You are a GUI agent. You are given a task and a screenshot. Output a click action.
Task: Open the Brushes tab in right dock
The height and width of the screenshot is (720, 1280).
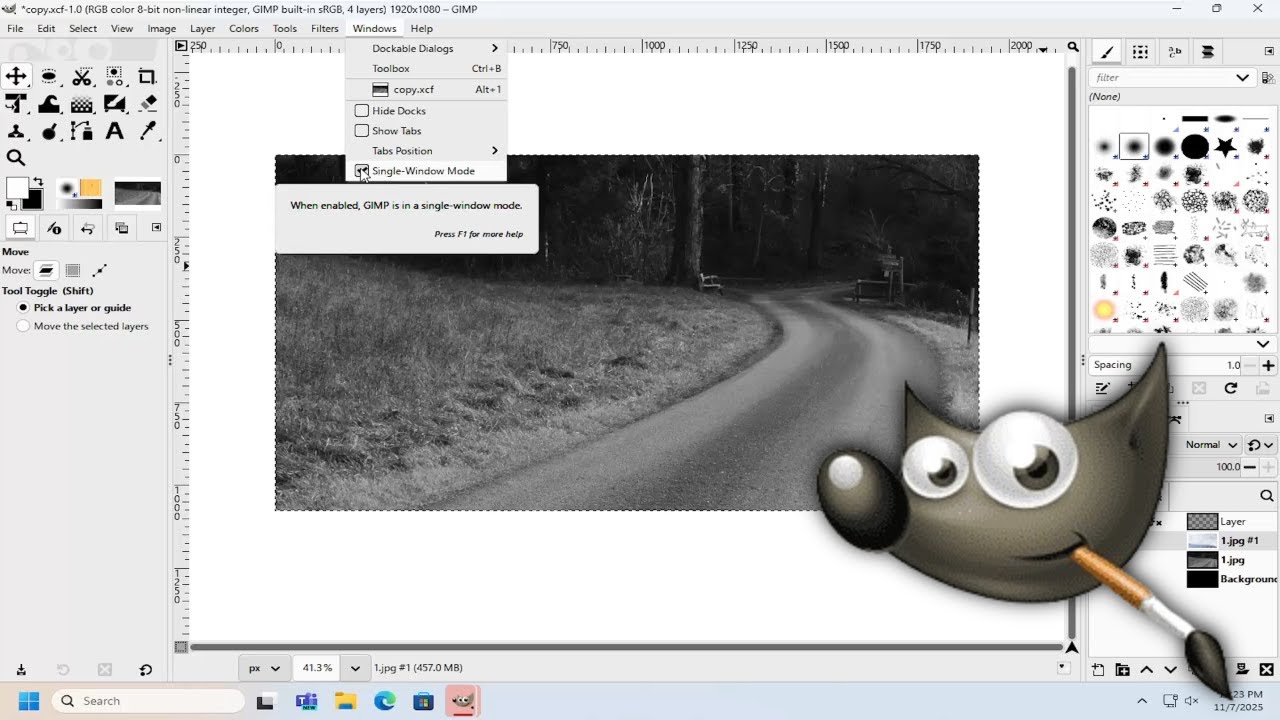[x=1106, y=52]
